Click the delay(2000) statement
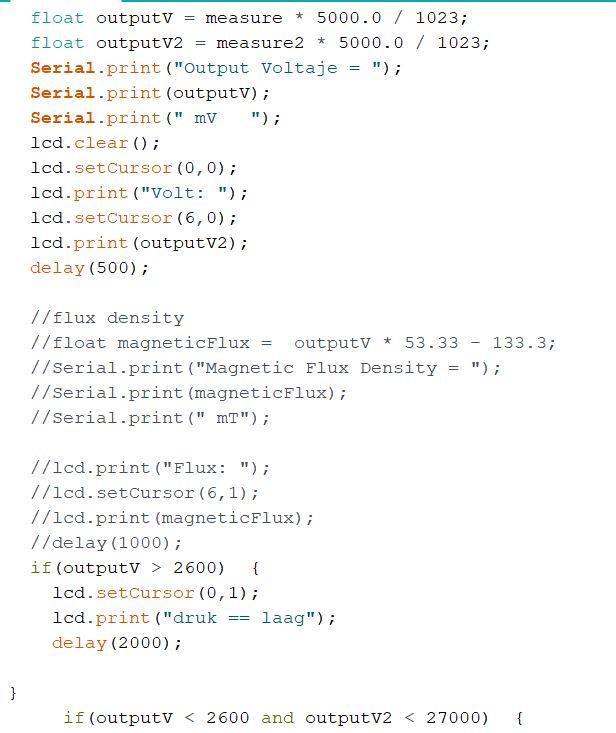 click(x=117, y=643)
